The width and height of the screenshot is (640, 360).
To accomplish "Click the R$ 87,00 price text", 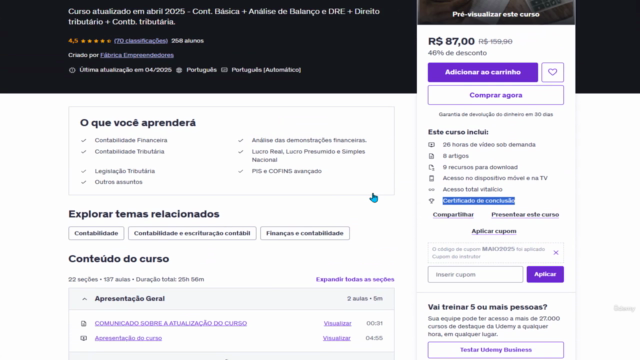I will (x=451, y=41).
